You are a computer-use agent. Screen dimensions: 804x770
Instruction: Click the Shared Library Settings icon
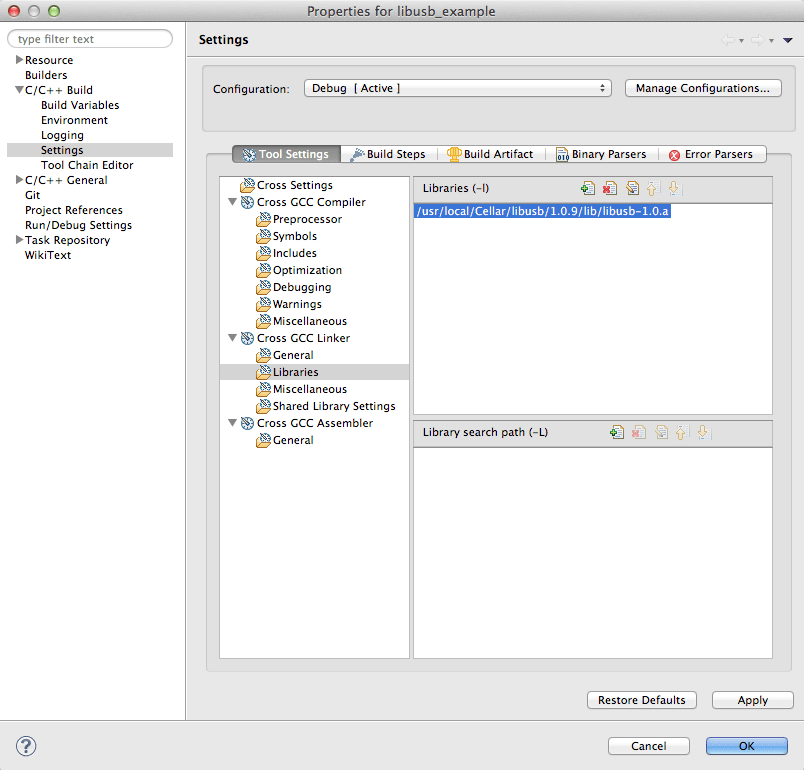point(264,406)
